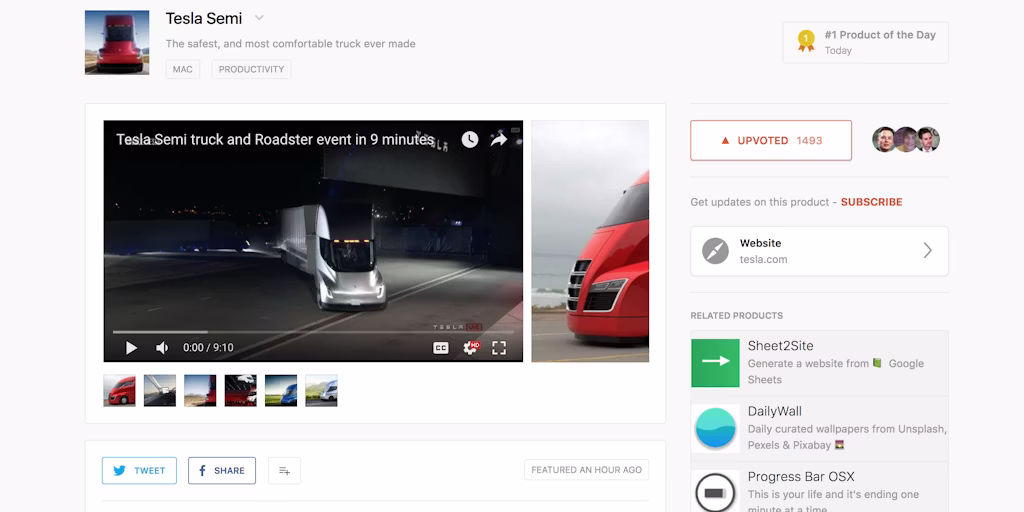Image resolution: width=1024 pixels, height=512 pixels.
Task: Toggle the UPVOTED 1493 button
Action: click(771, 140)
